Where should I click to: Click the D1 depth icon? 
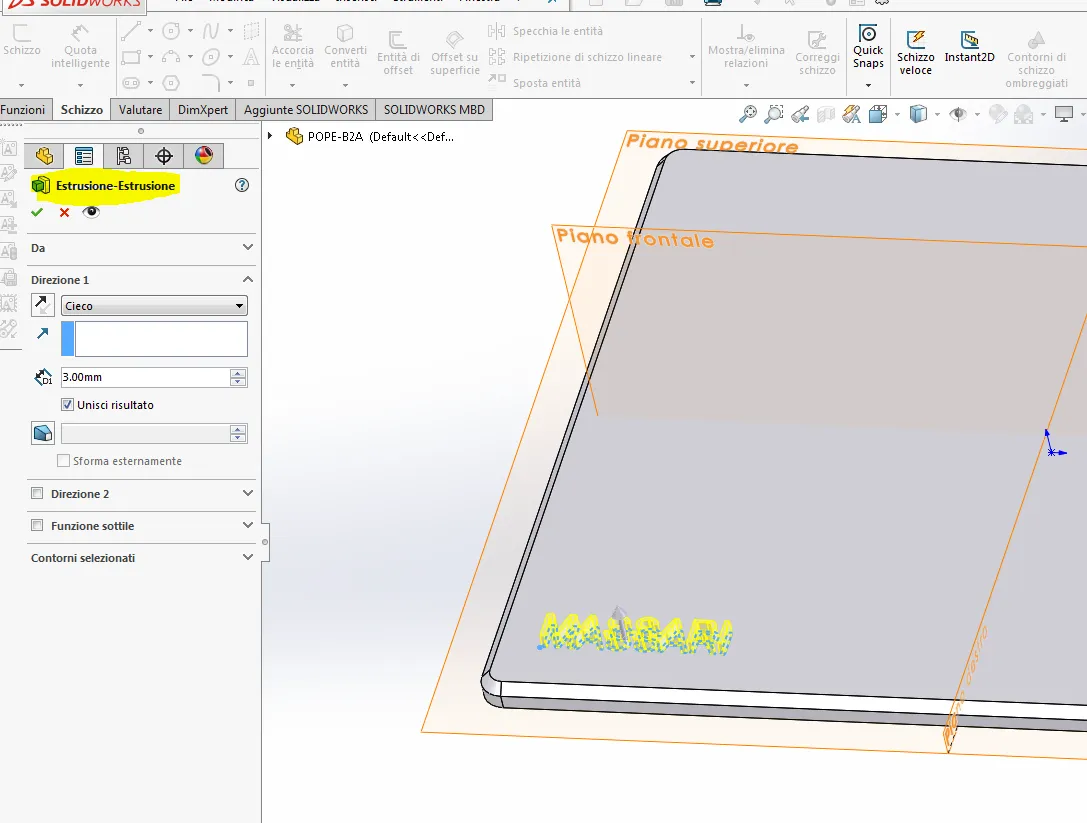pos(43,377)
